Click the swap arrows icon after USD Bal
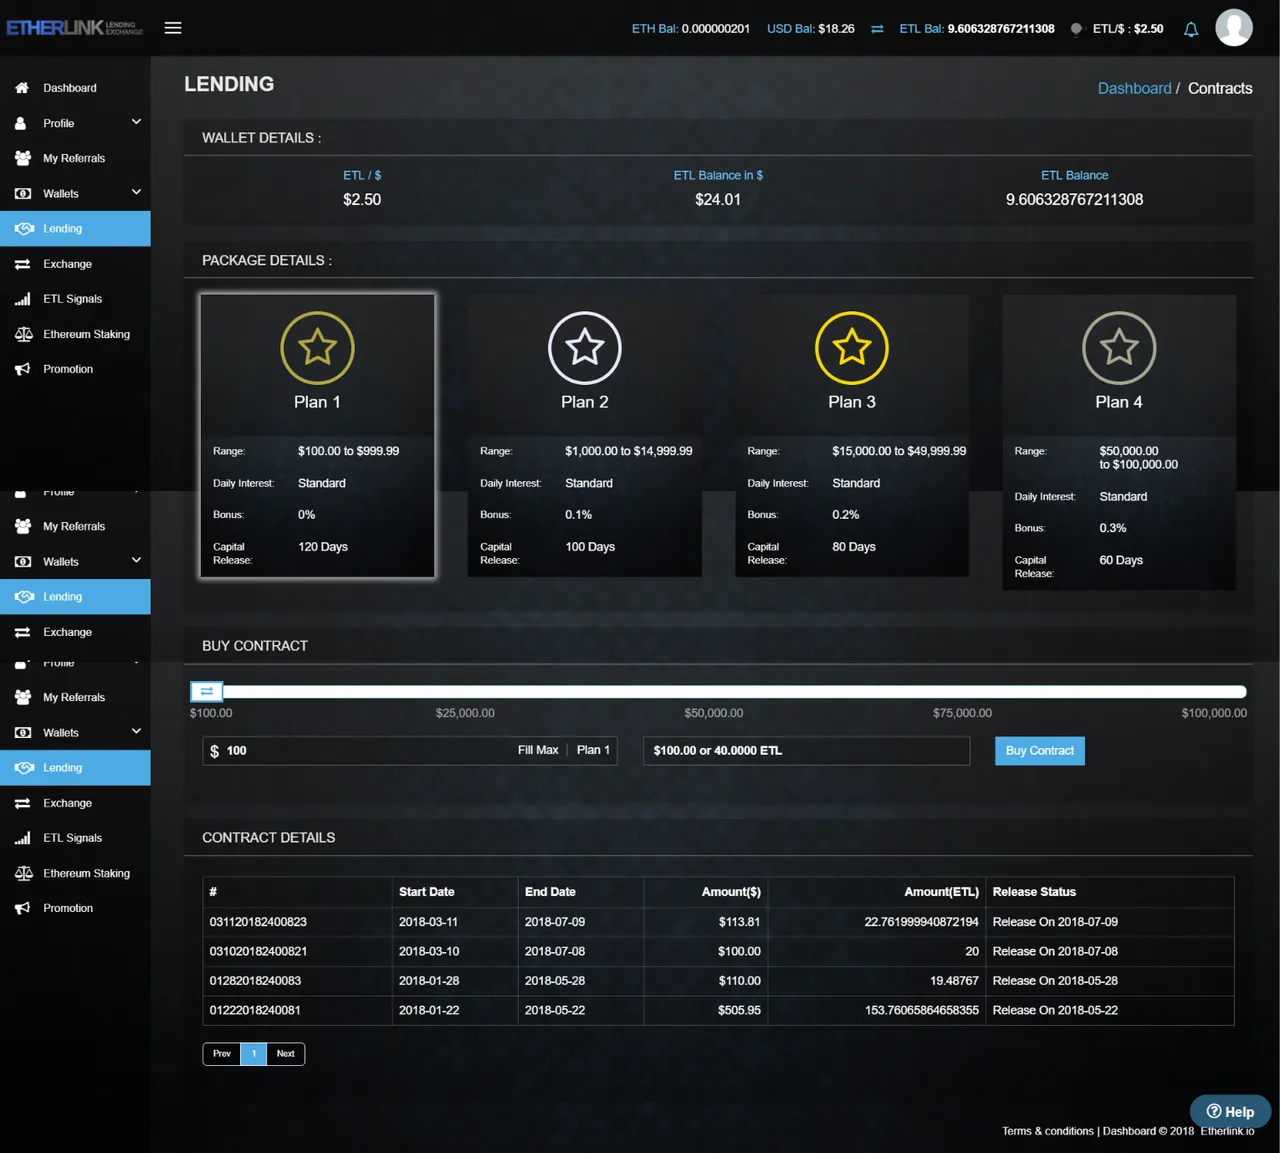The height and width of the screenshot is (1153, 1280). pyautogui.click(x=877, y=29)
